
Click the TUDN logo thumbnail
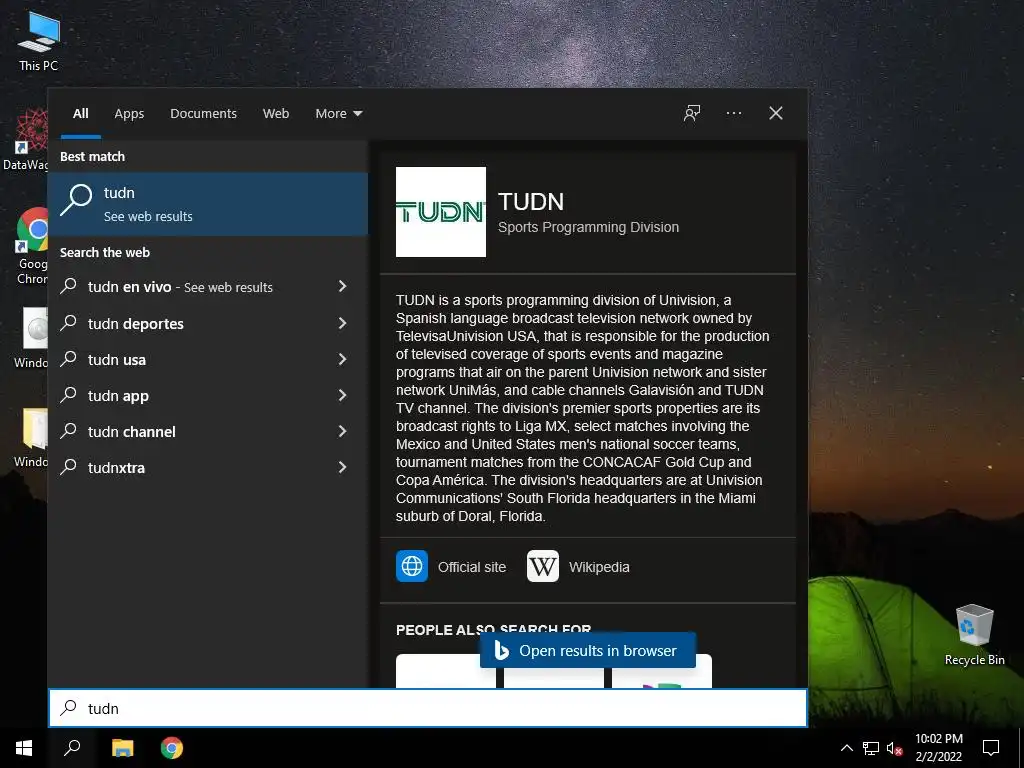point(441,212)
